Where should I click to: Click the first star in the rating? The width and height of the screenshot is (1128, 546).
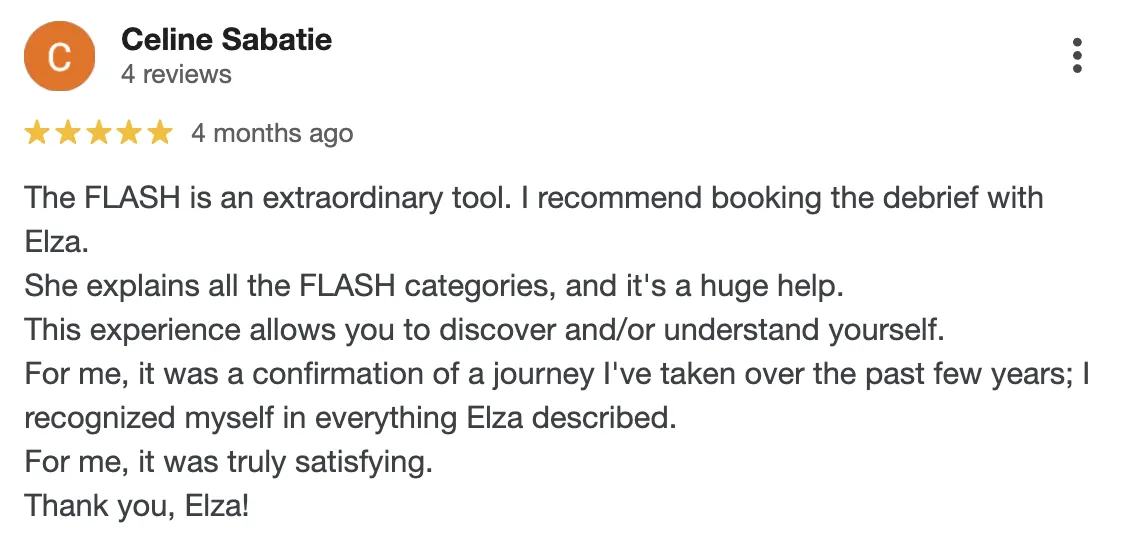(36, 133)
